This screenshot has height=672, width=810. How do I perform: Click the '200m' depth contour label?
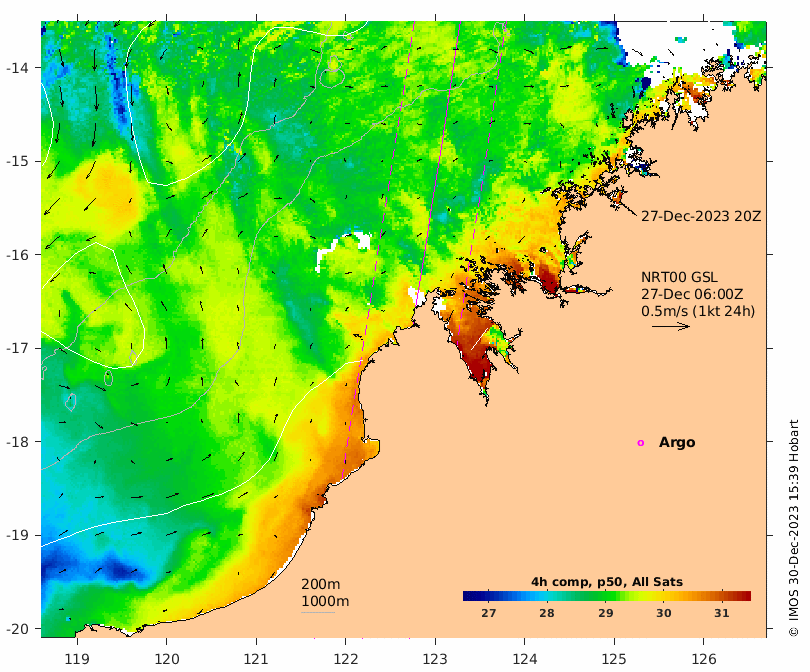point(320,584)
